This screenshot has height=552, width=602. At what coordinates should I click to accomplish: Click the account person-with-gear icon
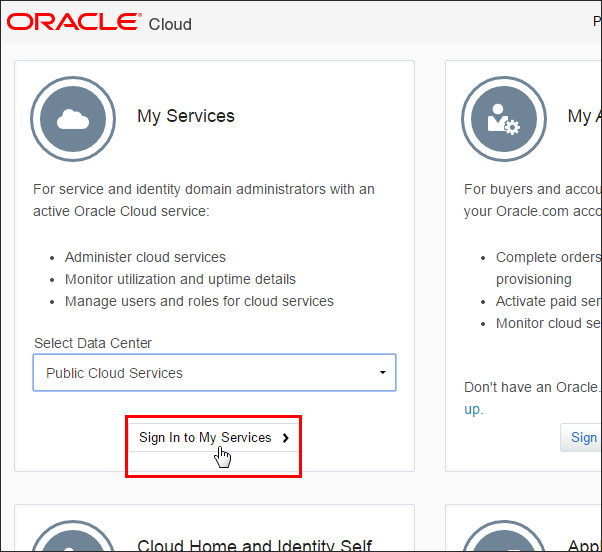tap(503, 119)
